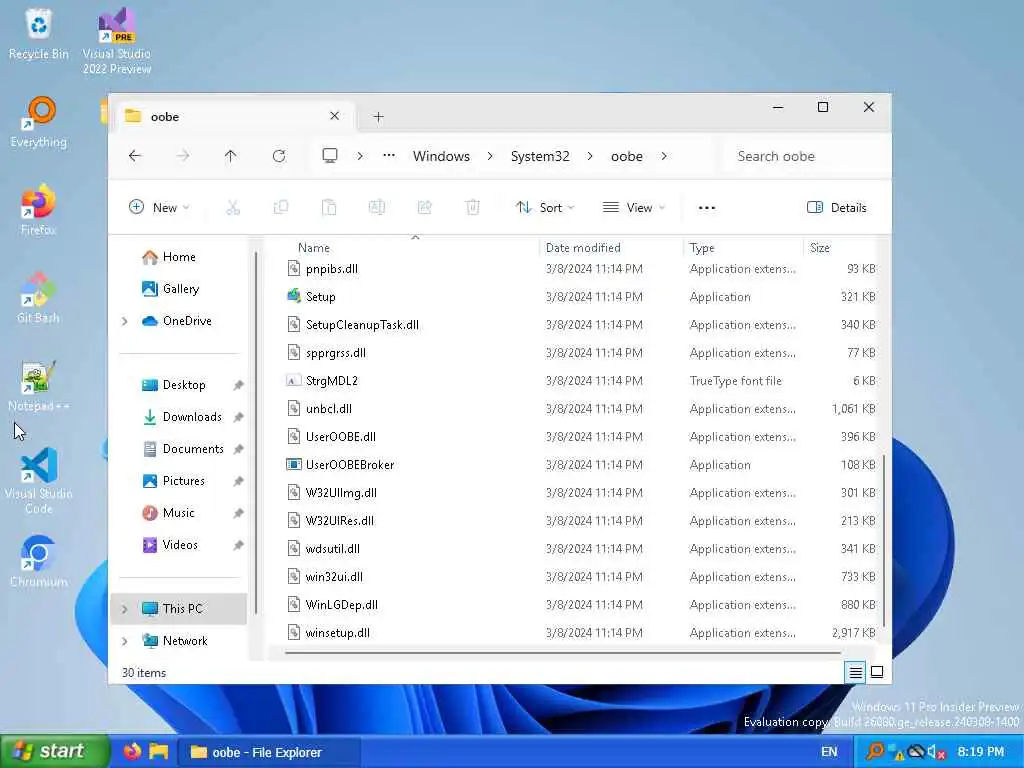This screenshot has height=768, width=1024.
Task: Click the Everything search tray icon
Action: pyautogui.click(x=874, y=752)
